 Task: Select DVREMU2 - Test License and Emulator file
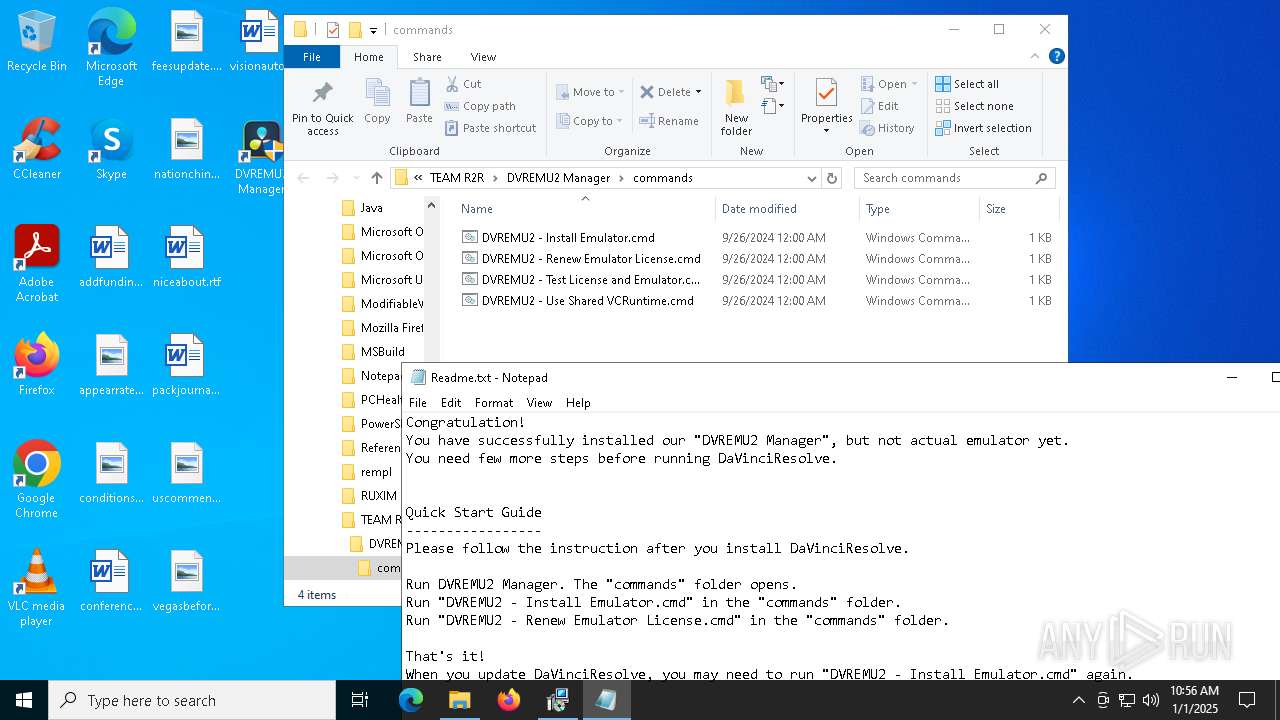[591, 280]
